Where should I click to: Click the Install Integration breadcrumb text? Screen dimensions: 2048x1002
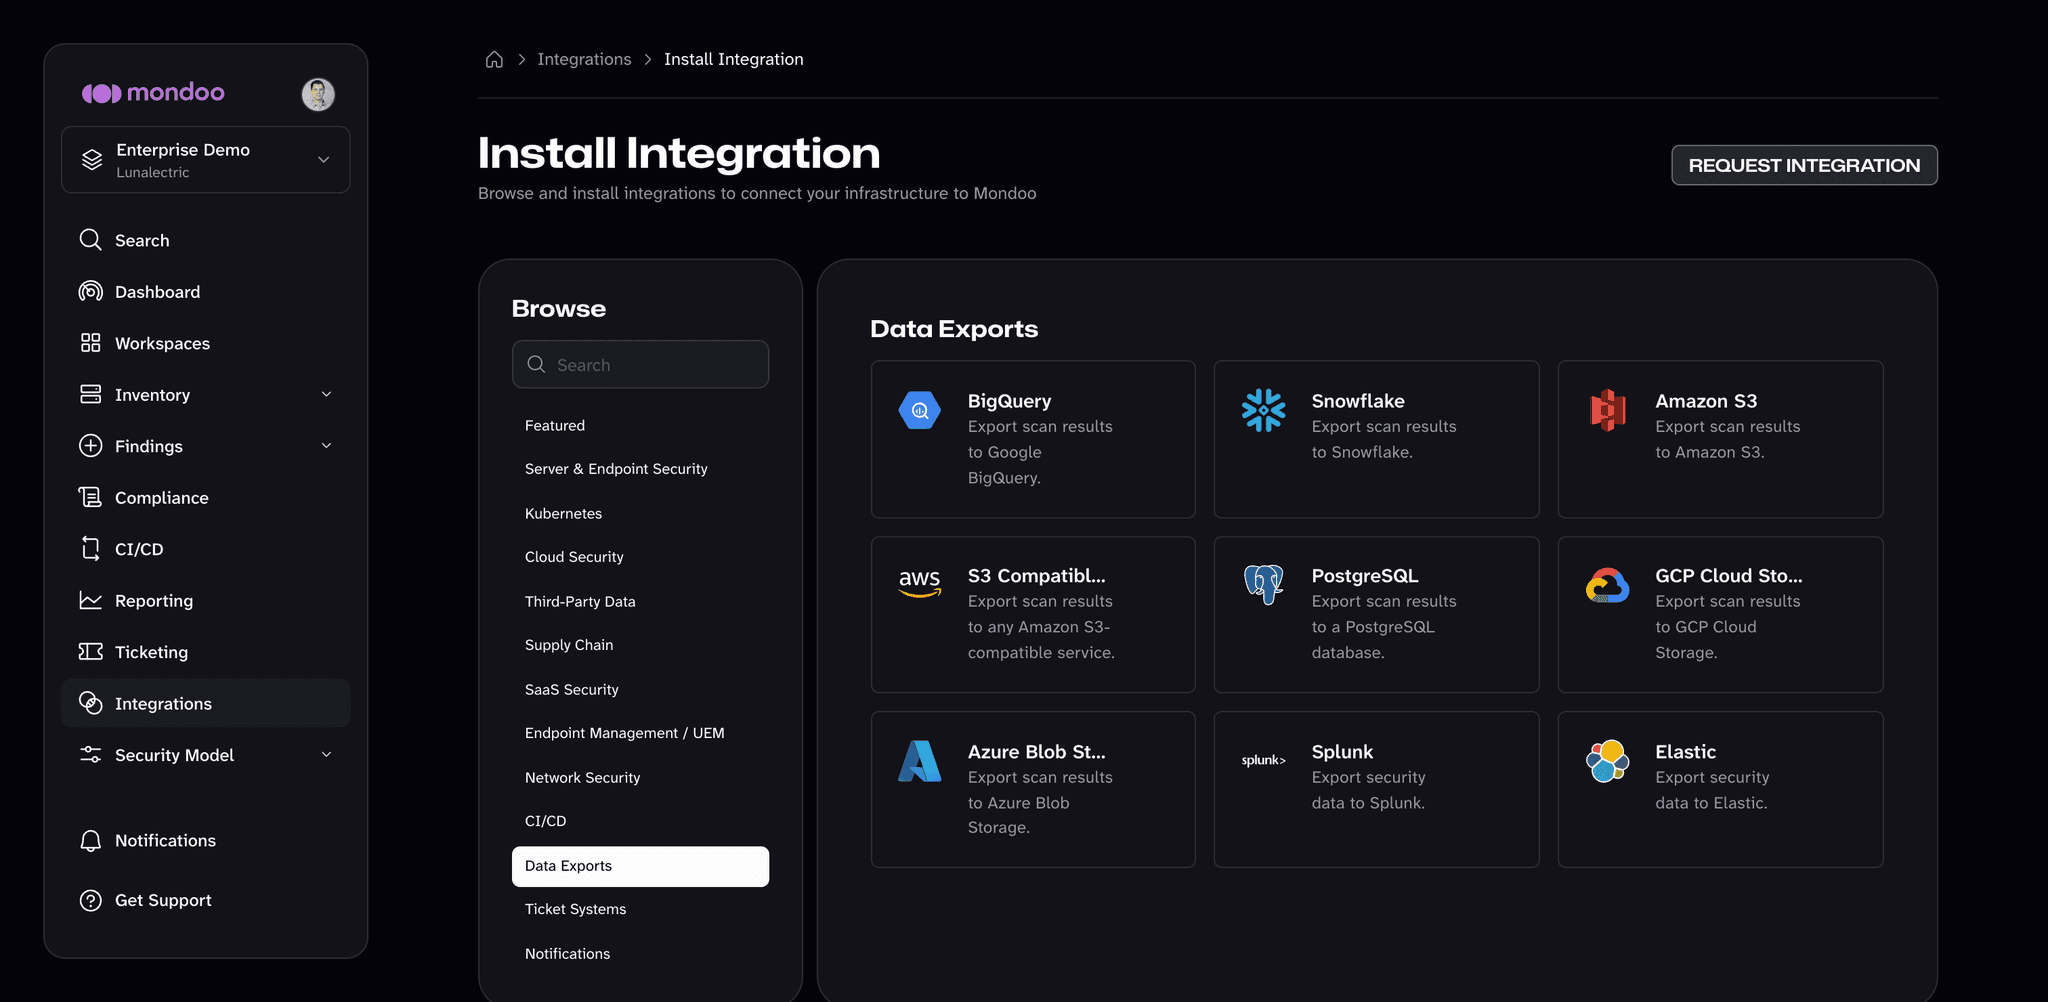tap(734, 59)
